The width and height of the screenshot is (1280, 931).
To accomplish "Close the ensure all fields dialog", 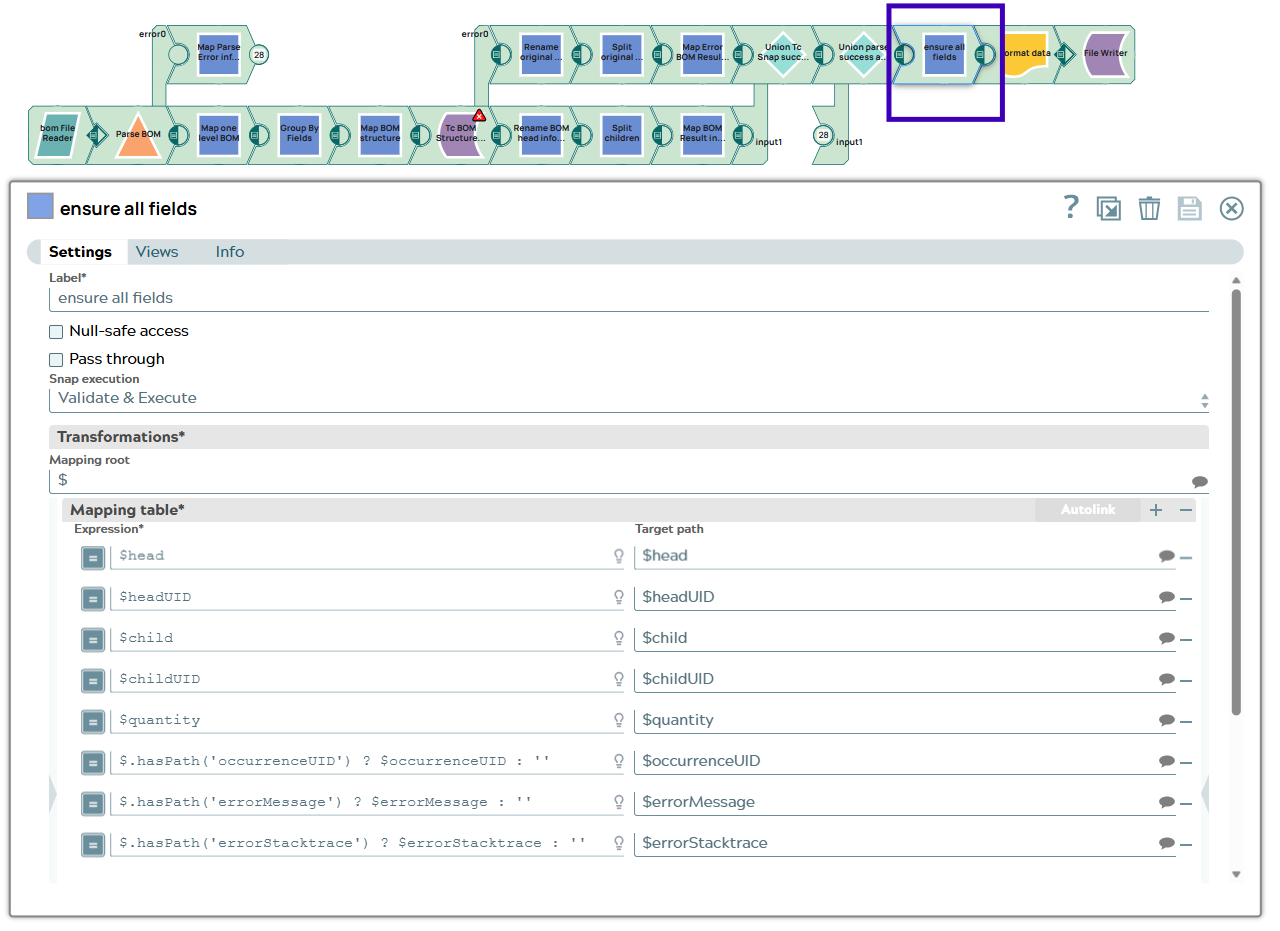I will 1231,208.
